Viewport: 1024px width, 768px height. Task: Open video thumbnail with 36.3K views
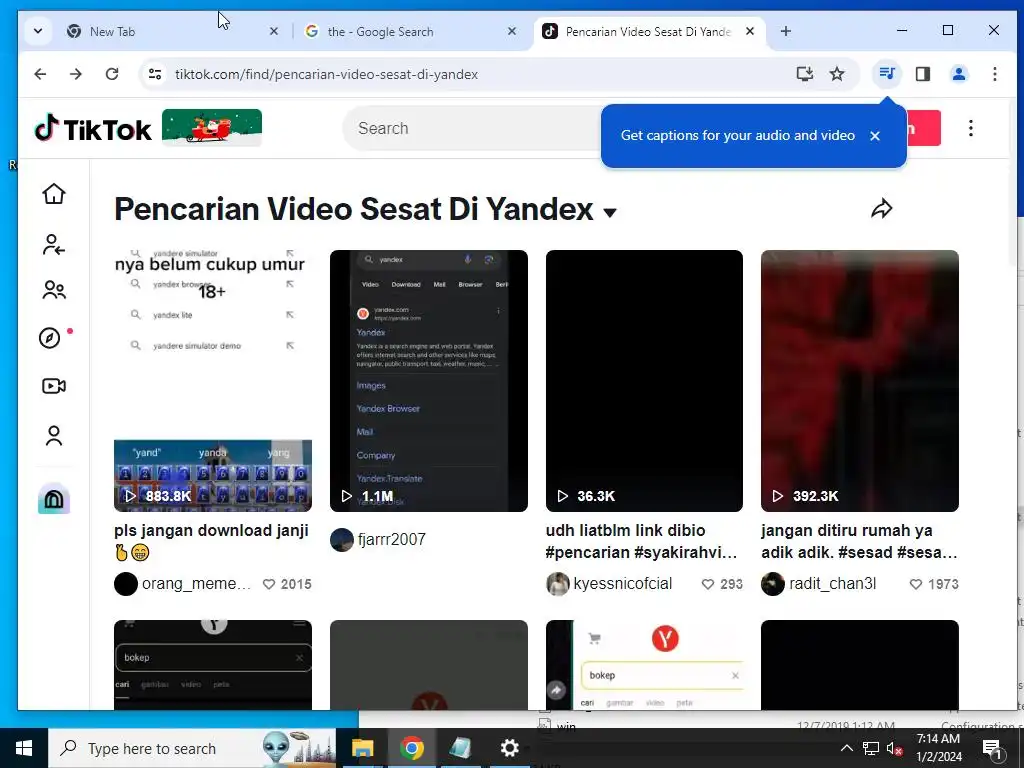(644, 381)
